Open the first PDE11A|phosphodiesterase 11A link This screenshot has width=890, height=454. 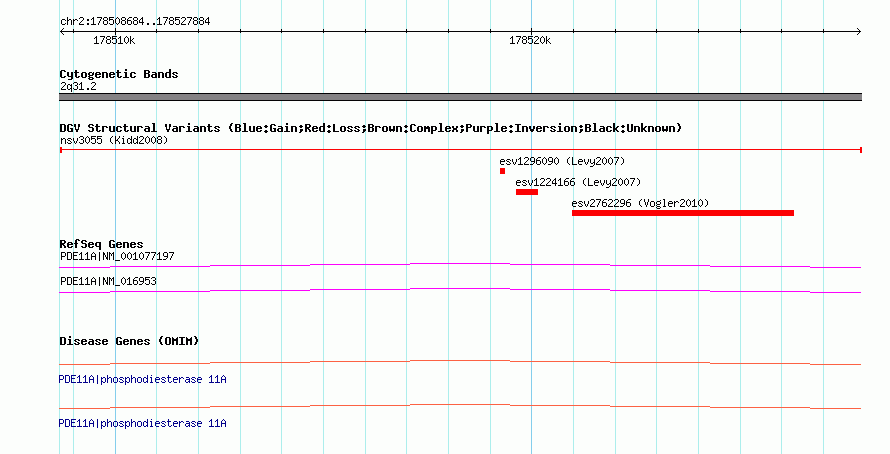[142, 379]
